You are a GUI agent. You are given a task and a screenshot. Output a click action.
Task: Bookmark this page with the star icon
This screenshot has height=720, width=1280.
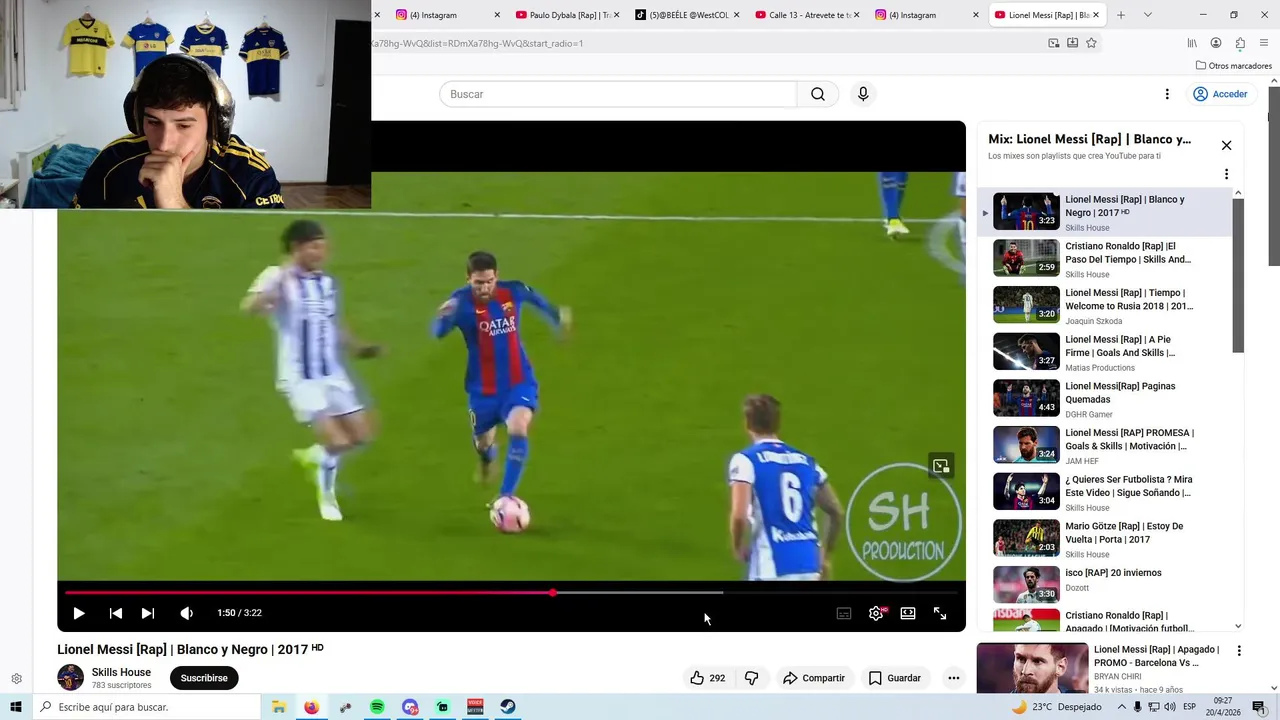coord(1091,43)
